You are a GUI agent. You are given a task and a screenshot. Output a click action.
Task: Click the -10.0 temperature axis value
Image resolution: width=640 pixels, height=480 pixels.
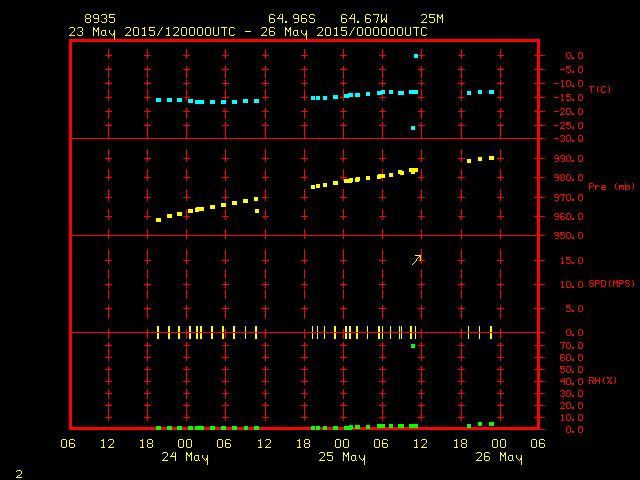569,84
